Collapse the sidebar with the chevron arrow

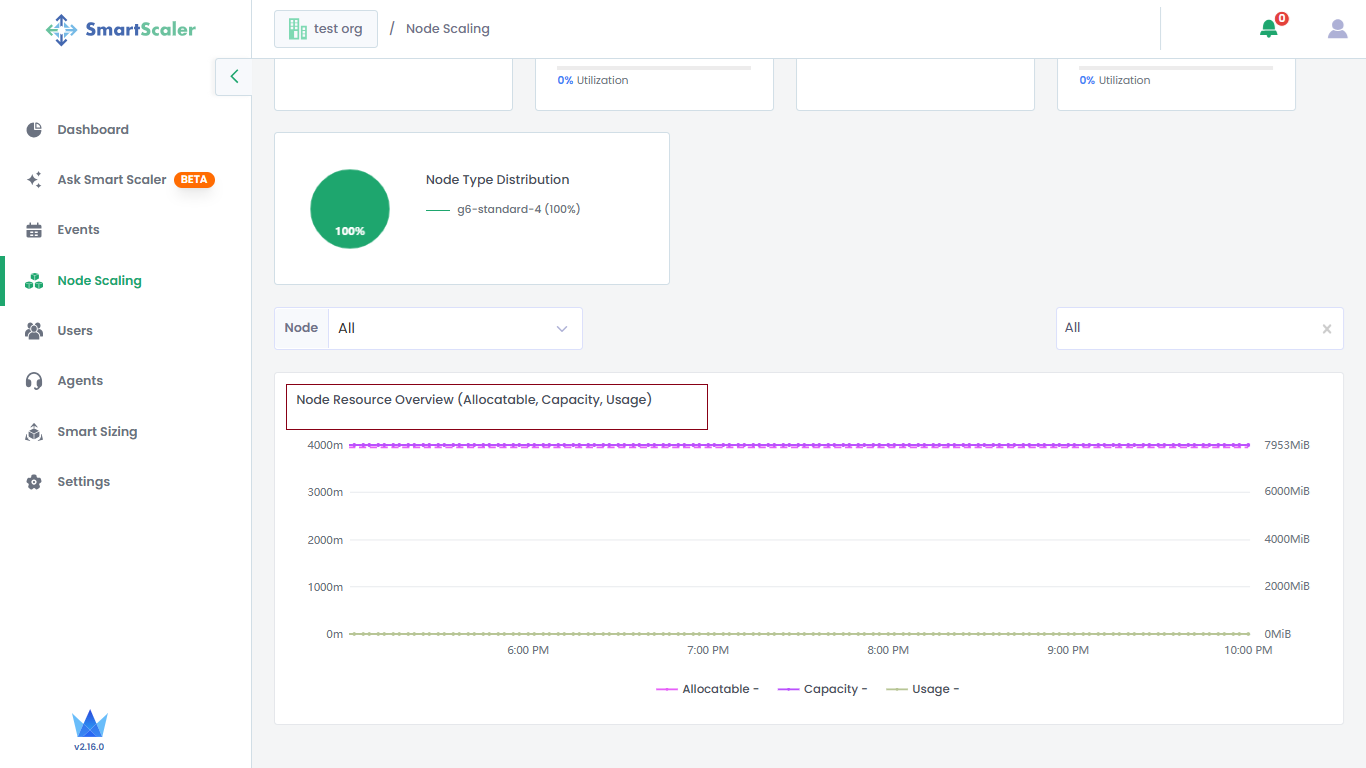[234, 76]
